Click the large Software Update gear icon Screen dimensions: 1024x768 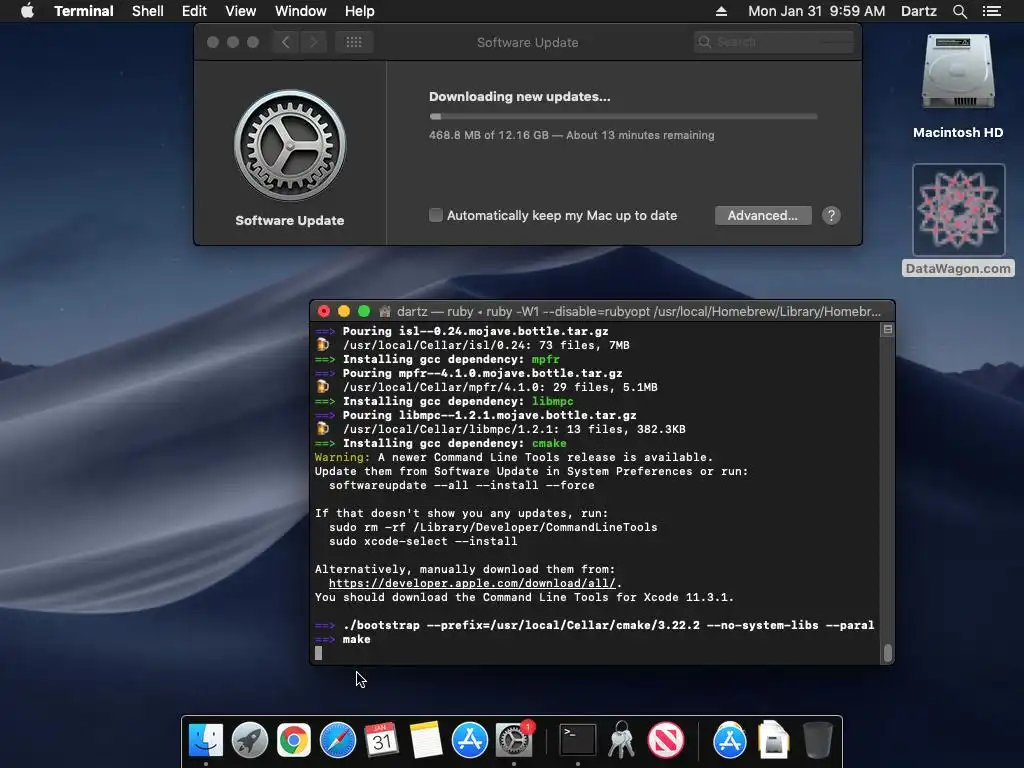290,145
